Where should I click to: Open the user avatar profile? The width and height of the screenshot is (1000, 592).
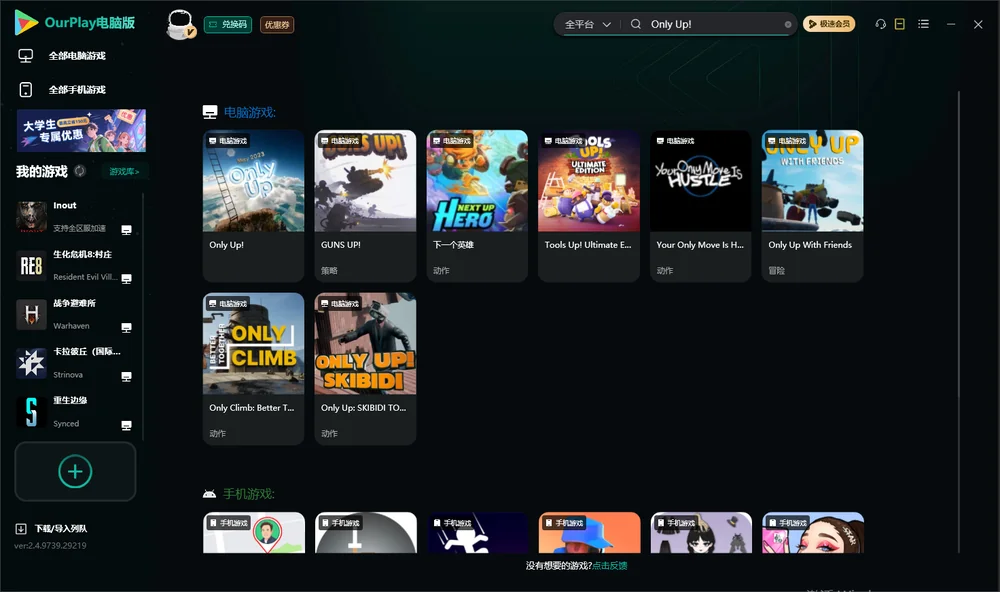click(x=180, y=25)
